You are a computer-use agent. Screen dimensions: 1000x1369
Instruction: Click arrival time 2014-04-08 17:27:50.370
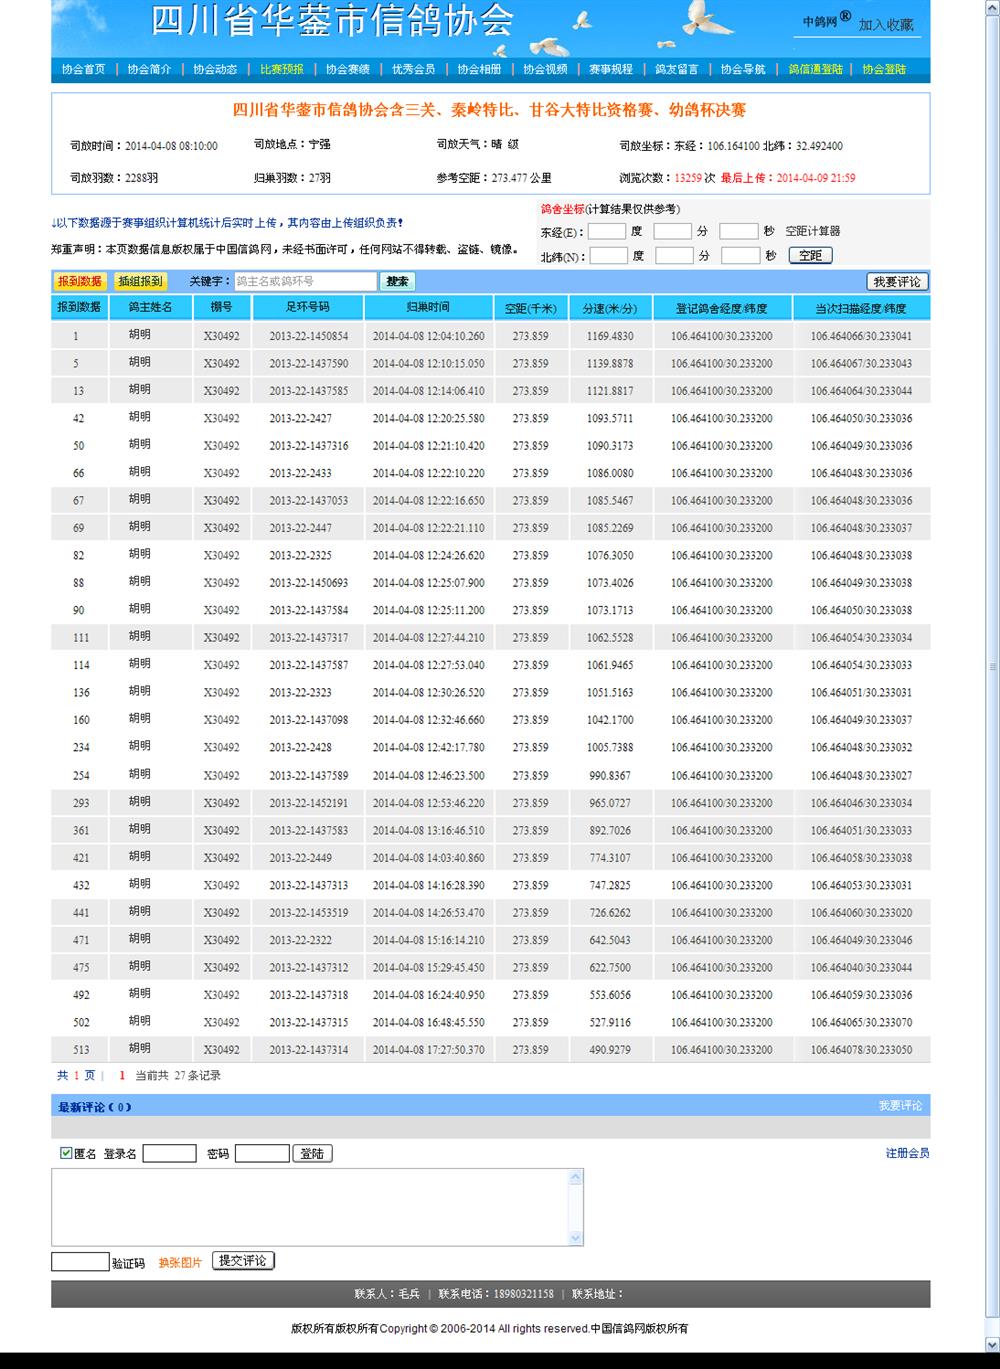[x=429, y=1050]
